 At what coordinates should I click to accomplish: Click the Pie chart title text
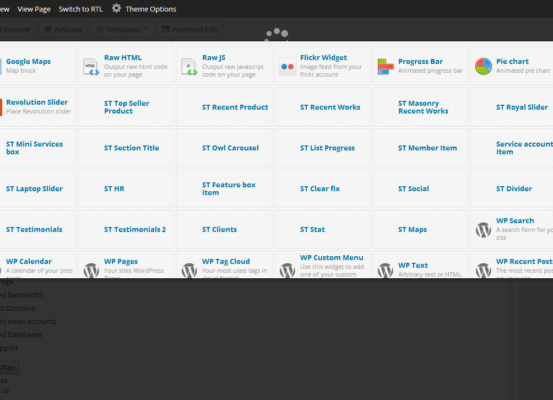pos(512,61)
